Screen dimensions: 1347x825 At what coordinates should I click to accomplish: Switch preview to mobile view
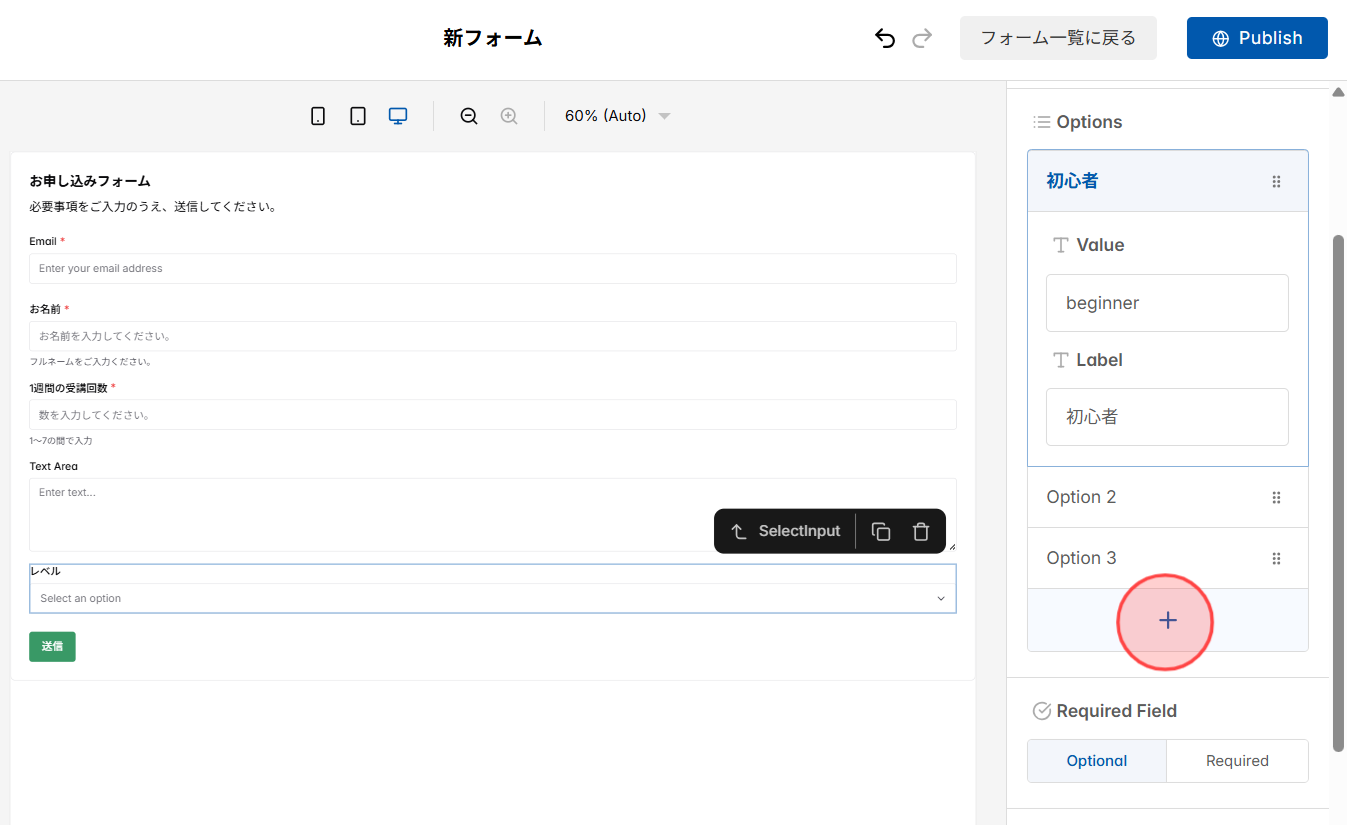click(318, 115)
